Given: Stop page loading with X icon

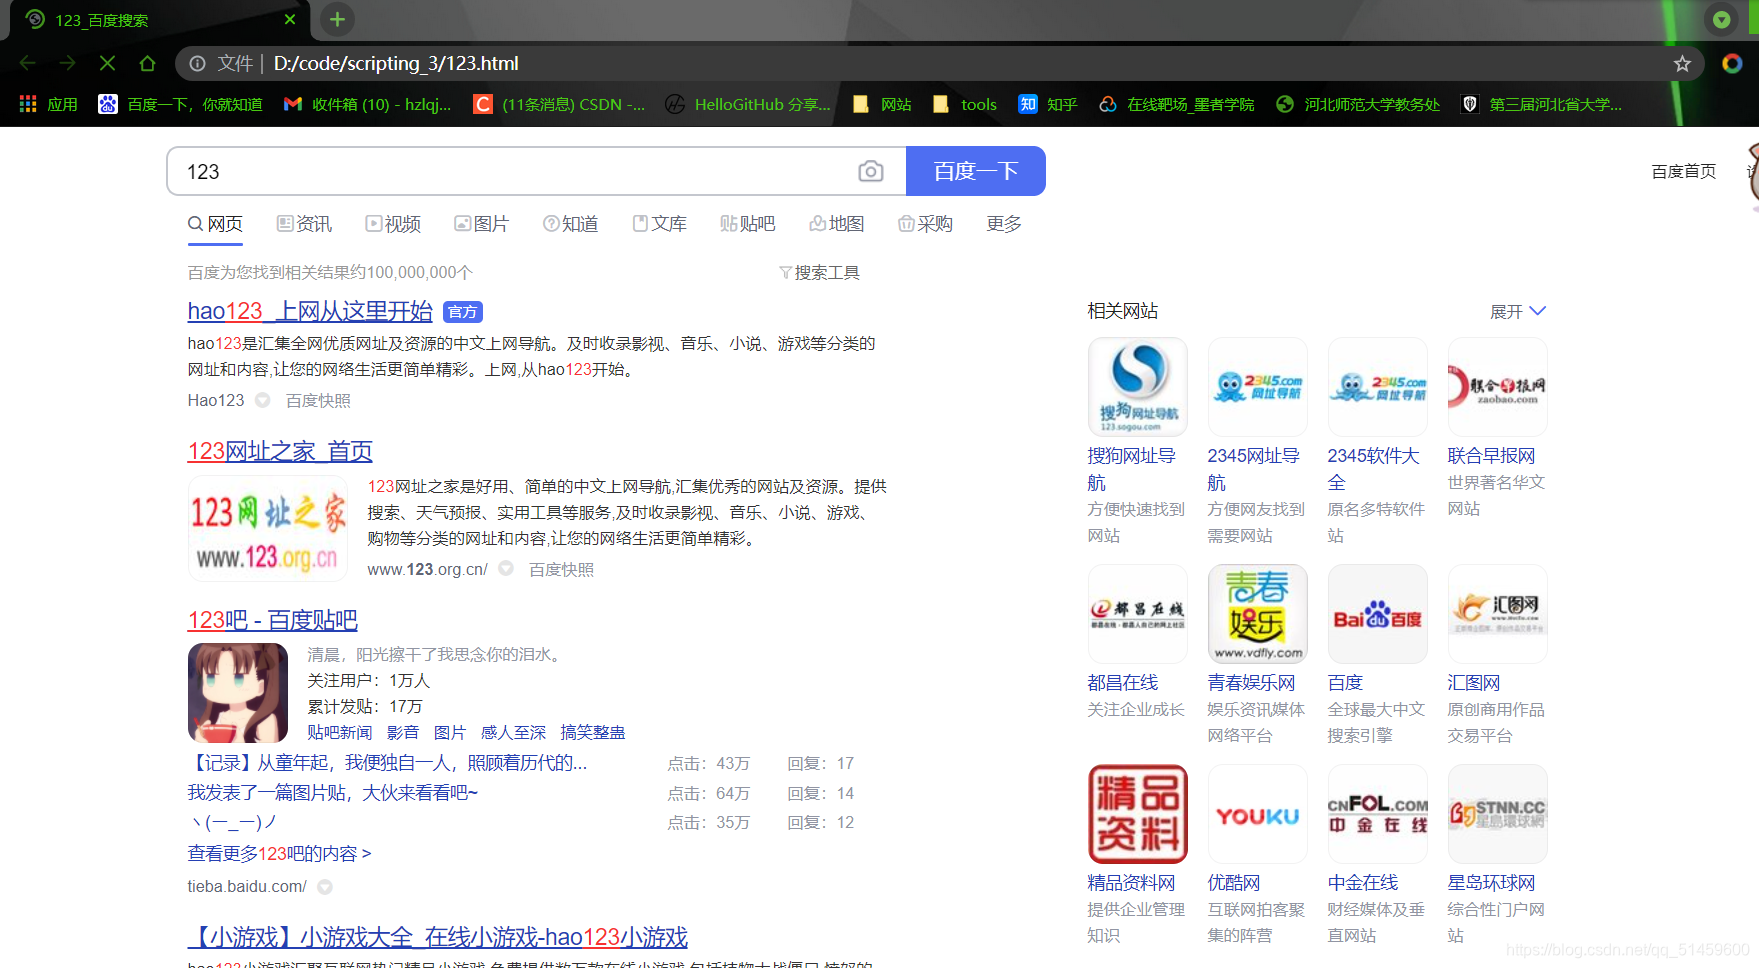Looking at the screenshot, I should [x=107, y=63].
